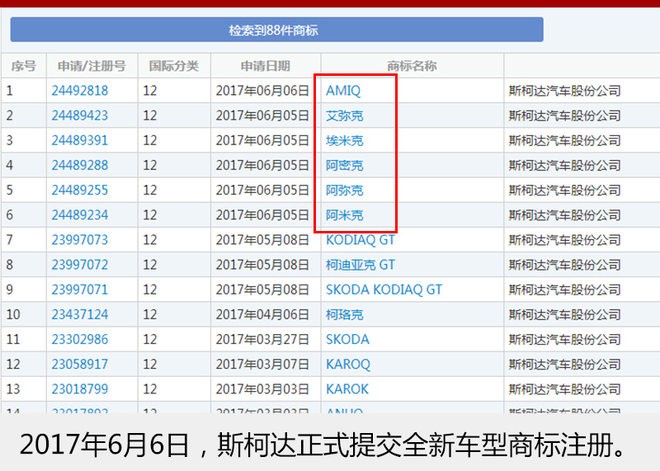
Task: Click the 阿密克 trademark name
Action: click(x=345, y=165)
